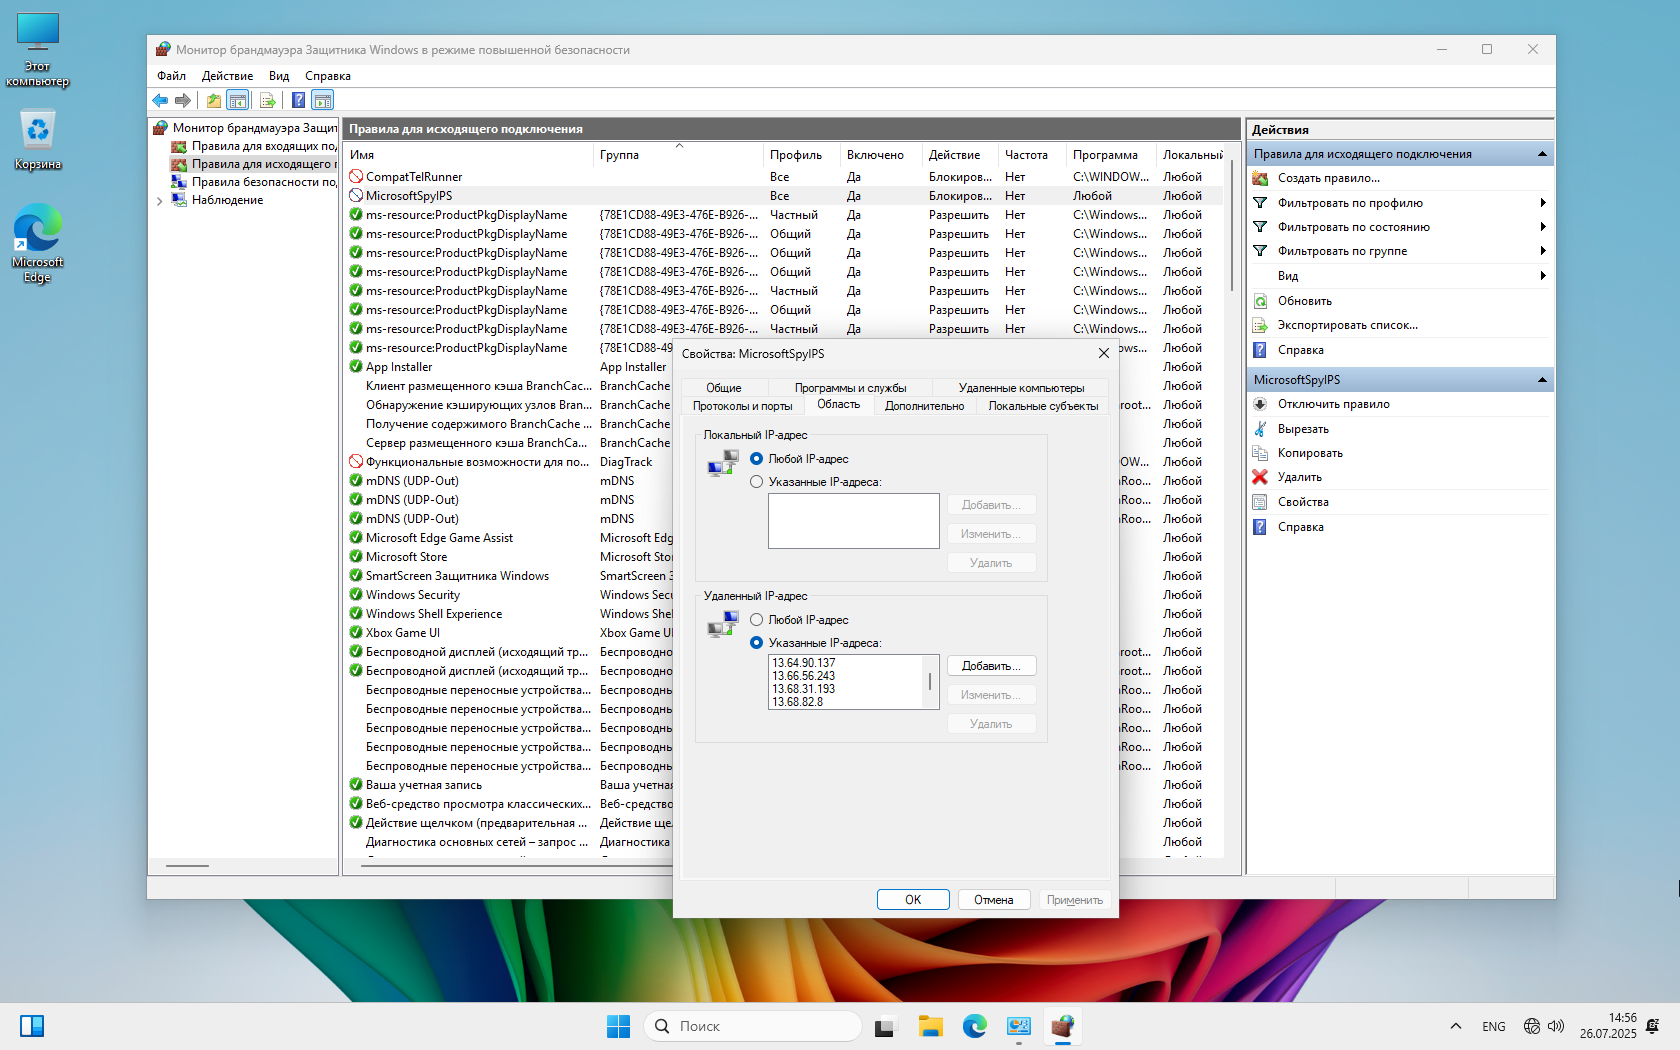Screen dimensions: 1680x1050
Task: Switch to the Протоколы и порты tab
Action: [x=742, y=406]
